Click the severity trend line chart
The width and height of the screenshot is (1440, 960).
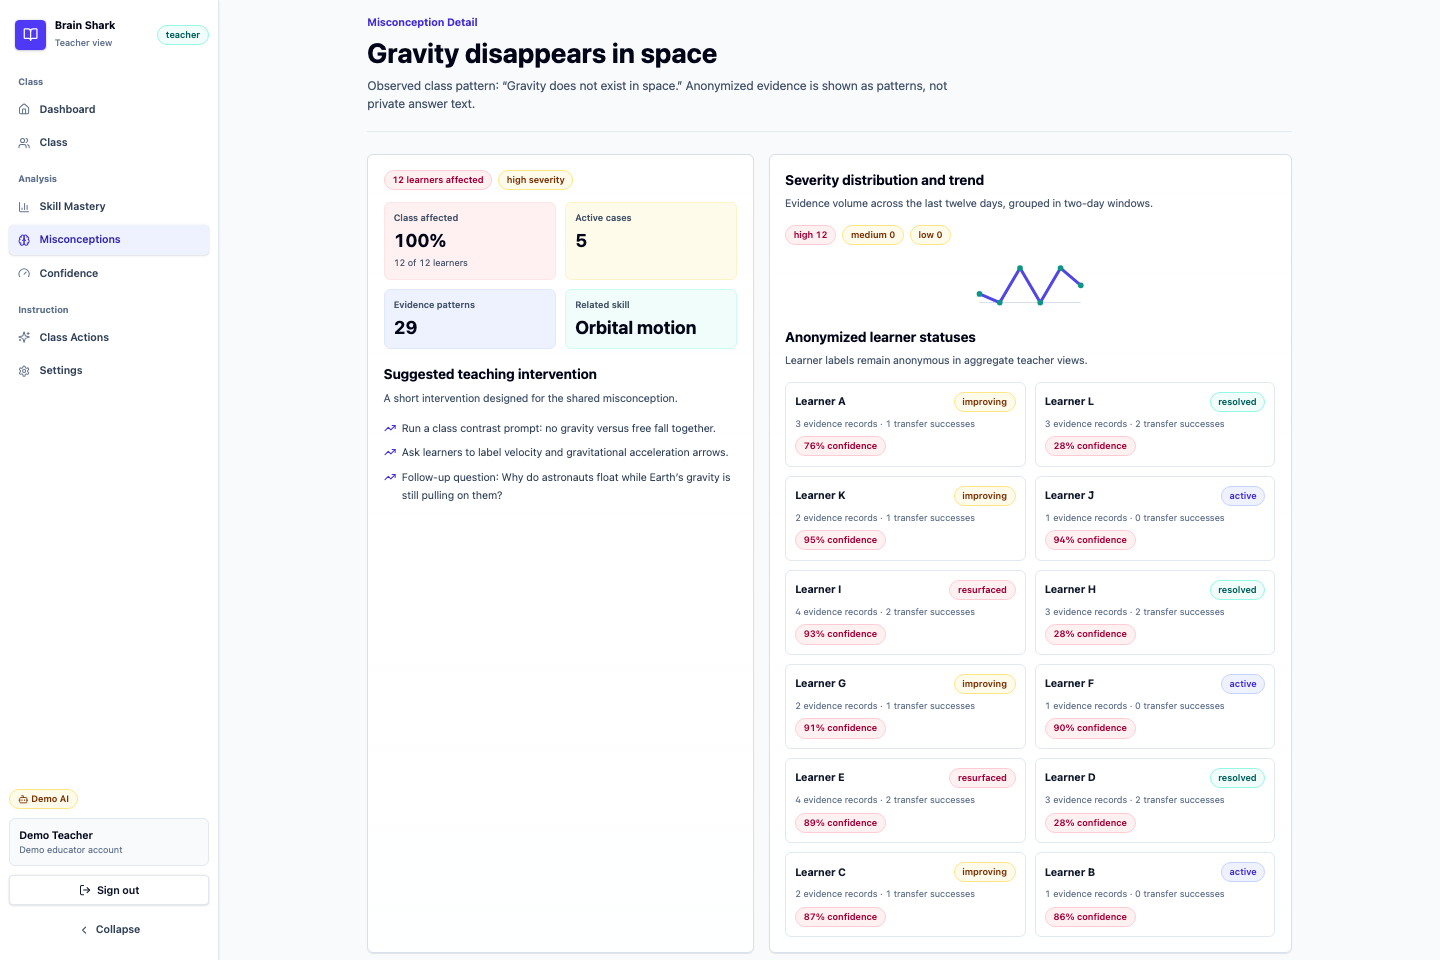point(1030,285)
